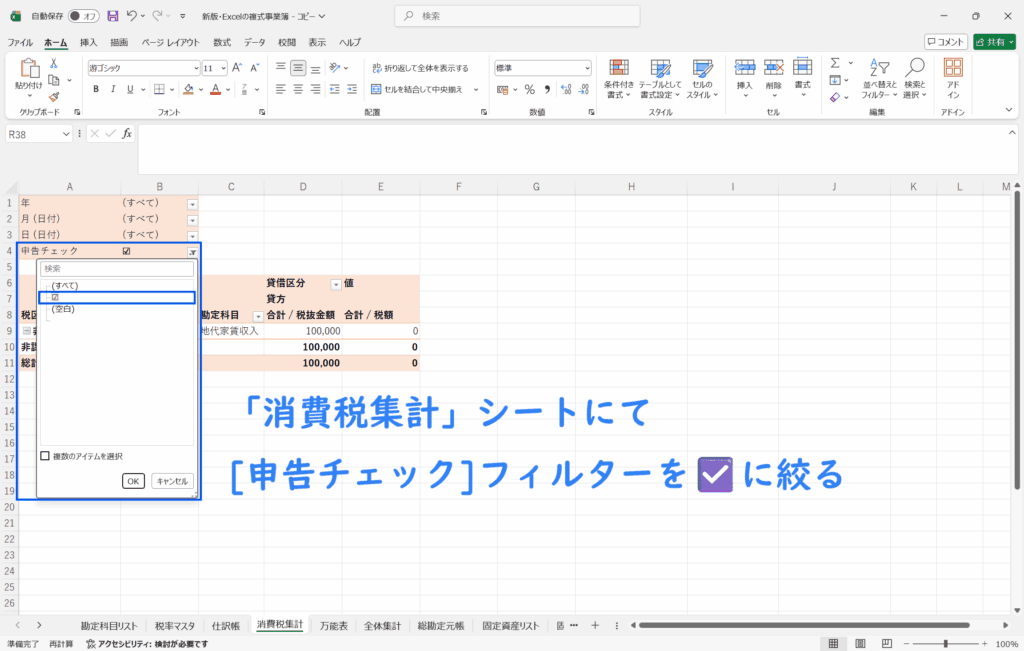The height and width of the screenshot is (651, 1024).
Task: Click the AutoSum sigma icon
Action: 835,63
